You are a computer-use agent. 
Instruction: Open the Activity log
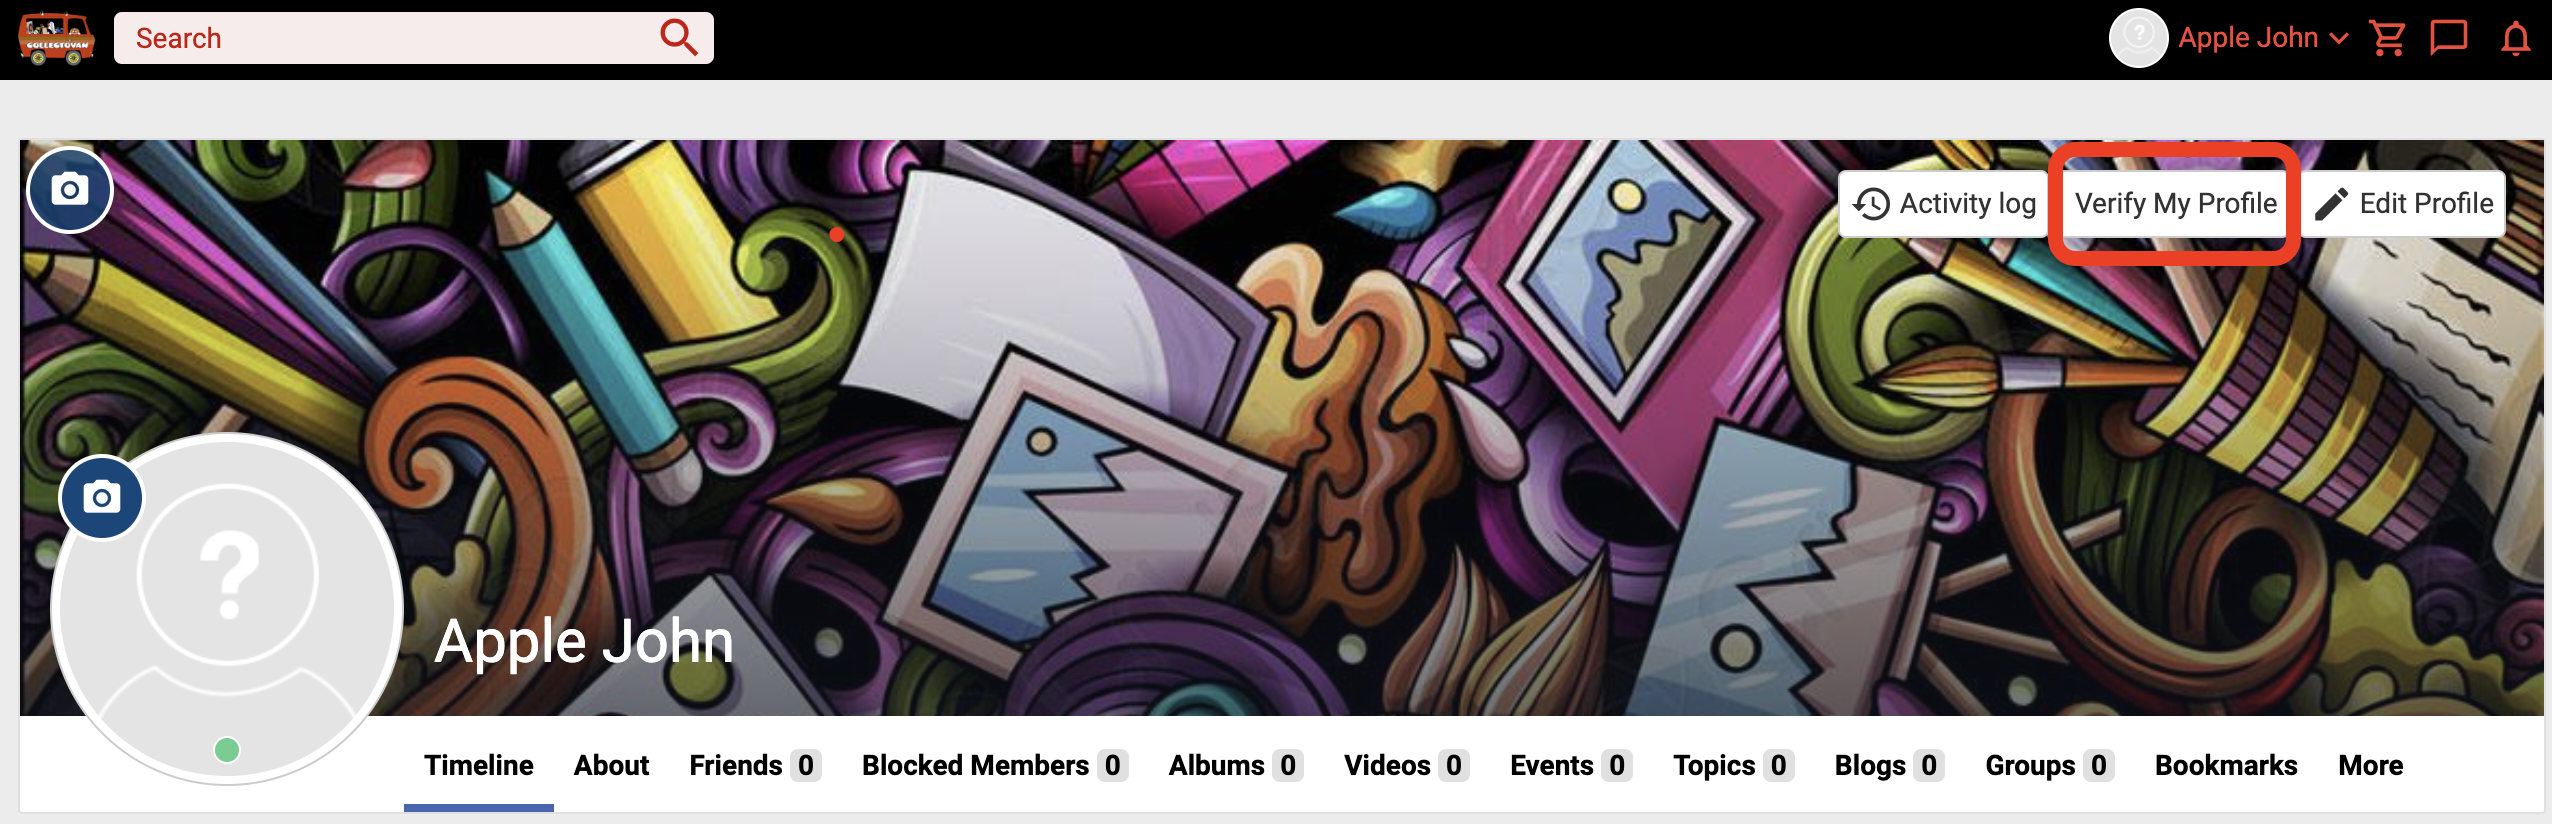click(1943, 203)
